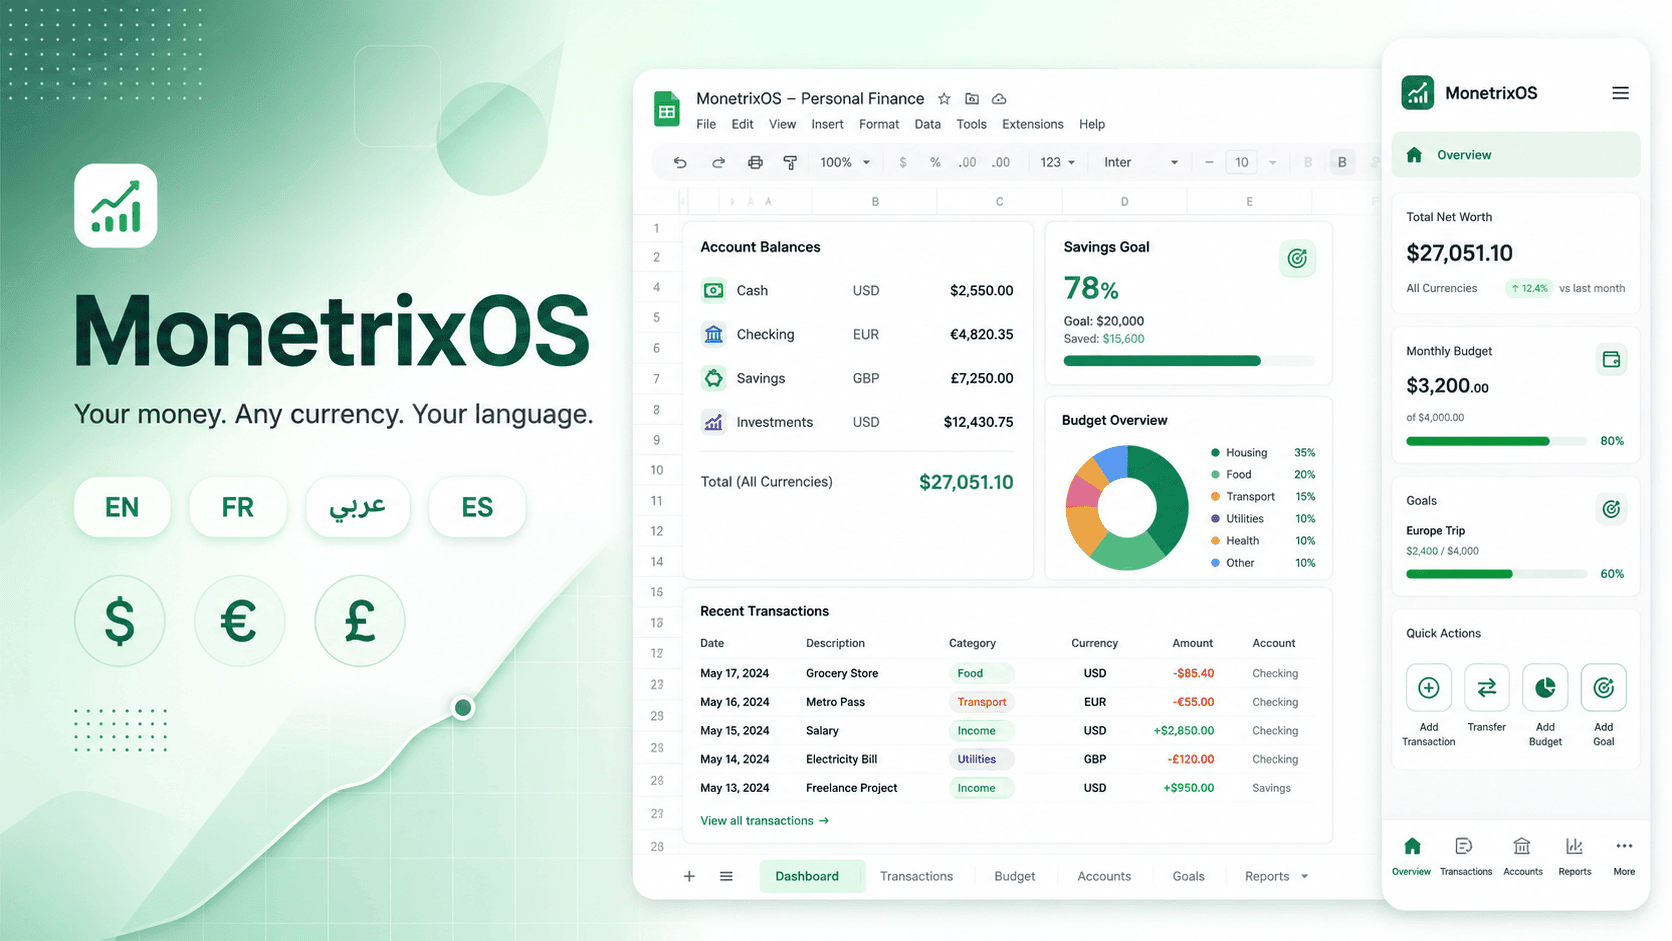1672x941 pixels.
Task: Click the redo arrow in the toolbar
Action: click(718, 162)
